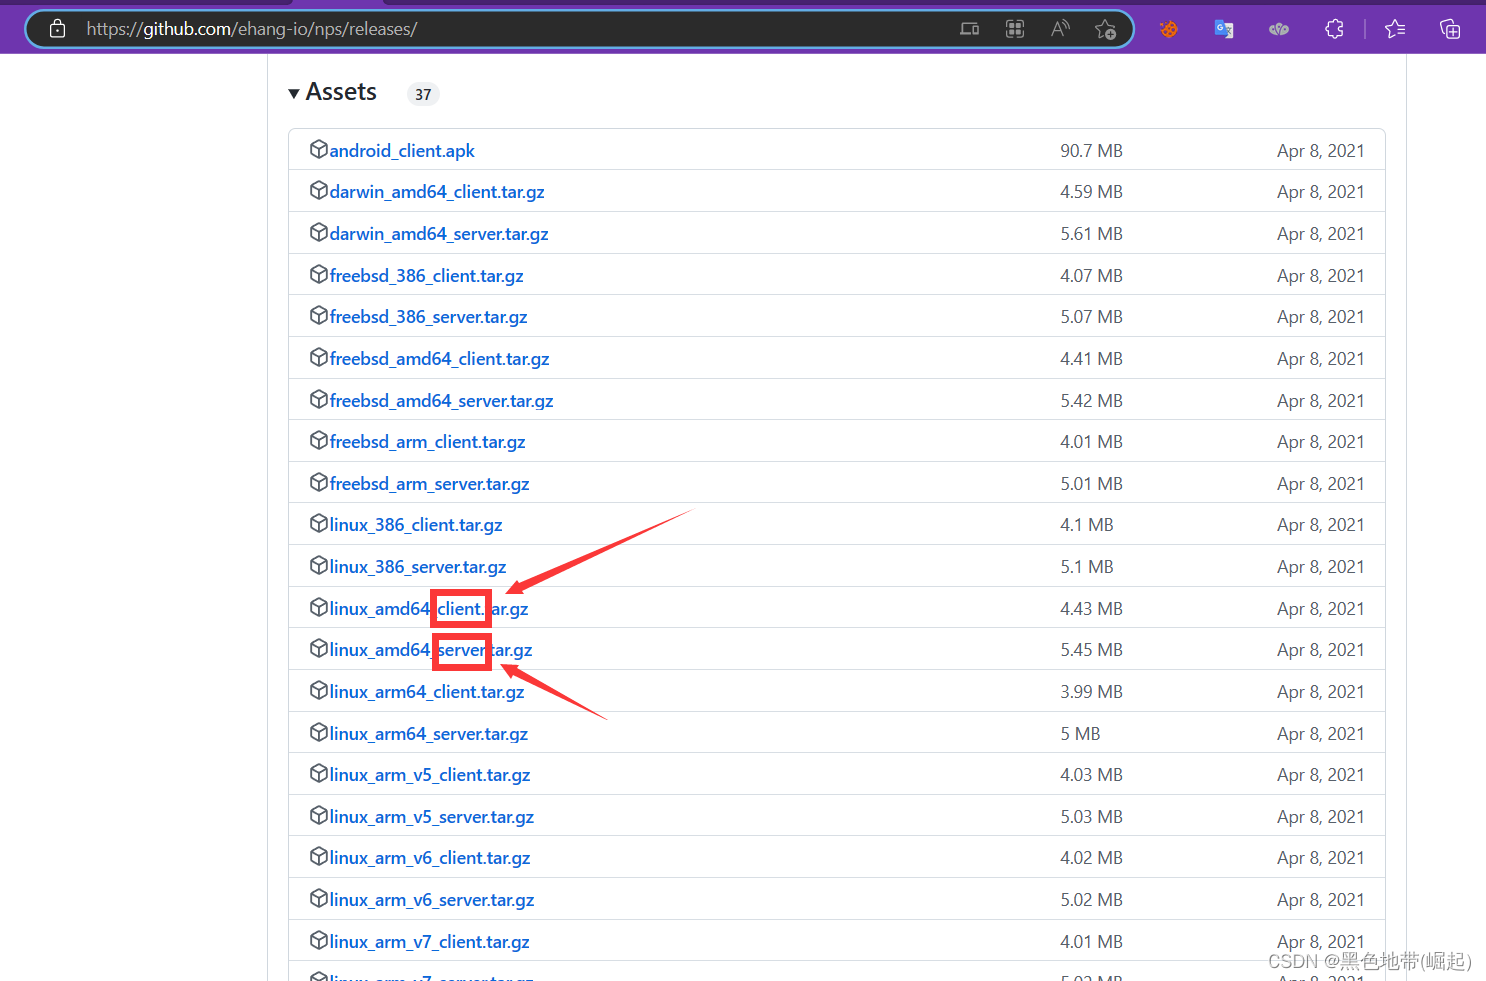This screenshot has height=981, width=1486.
Task: Click the 5.07 MB size value
Action: (1091, 317)
